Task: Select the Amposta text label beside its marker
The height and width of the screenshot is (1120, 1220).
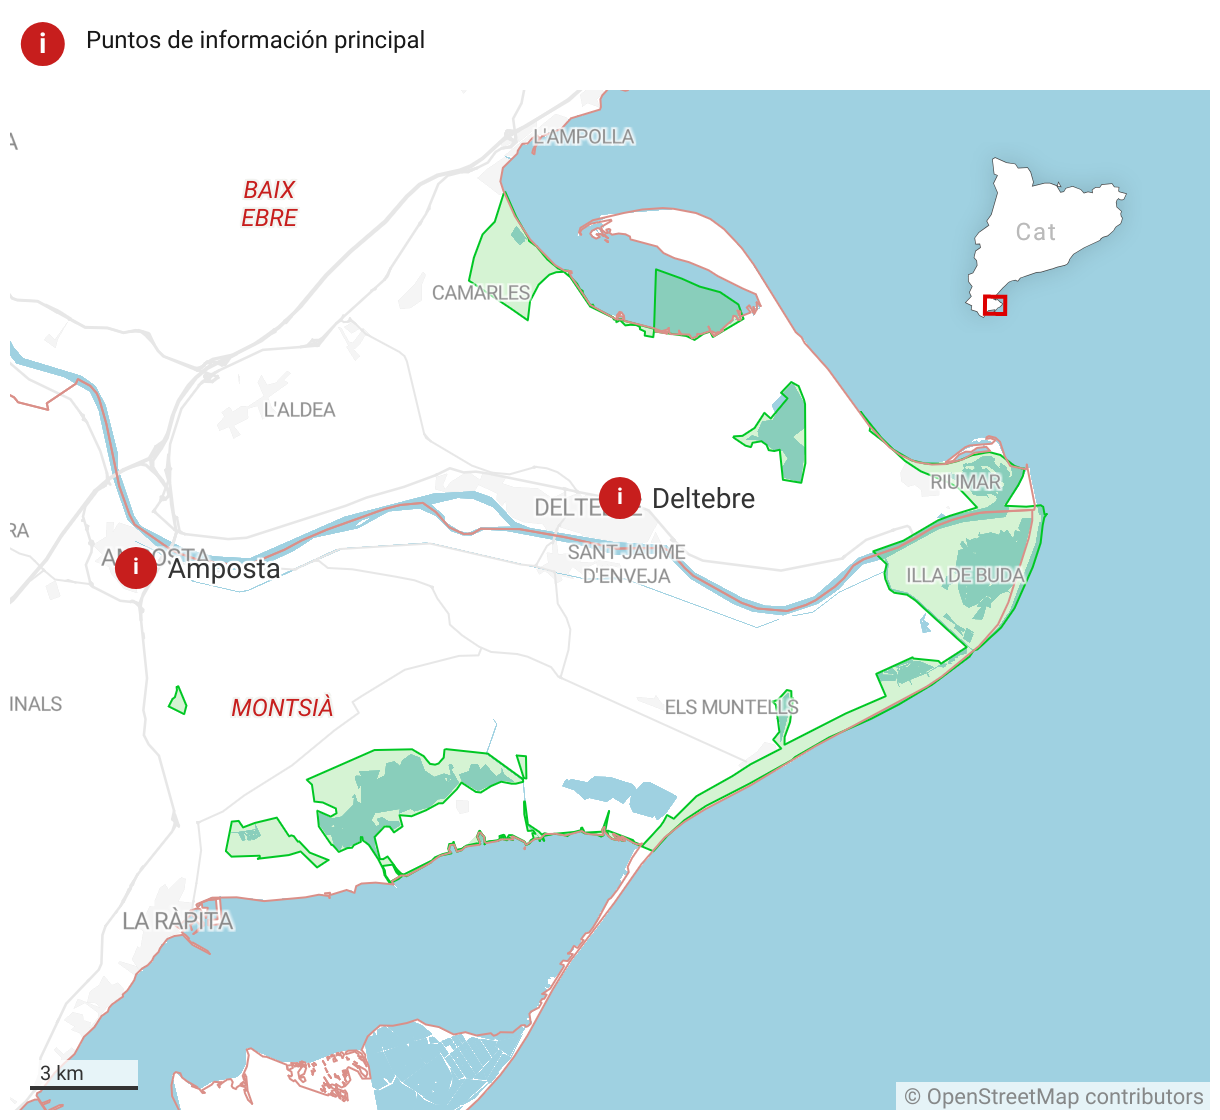Action: pos(224,568)
